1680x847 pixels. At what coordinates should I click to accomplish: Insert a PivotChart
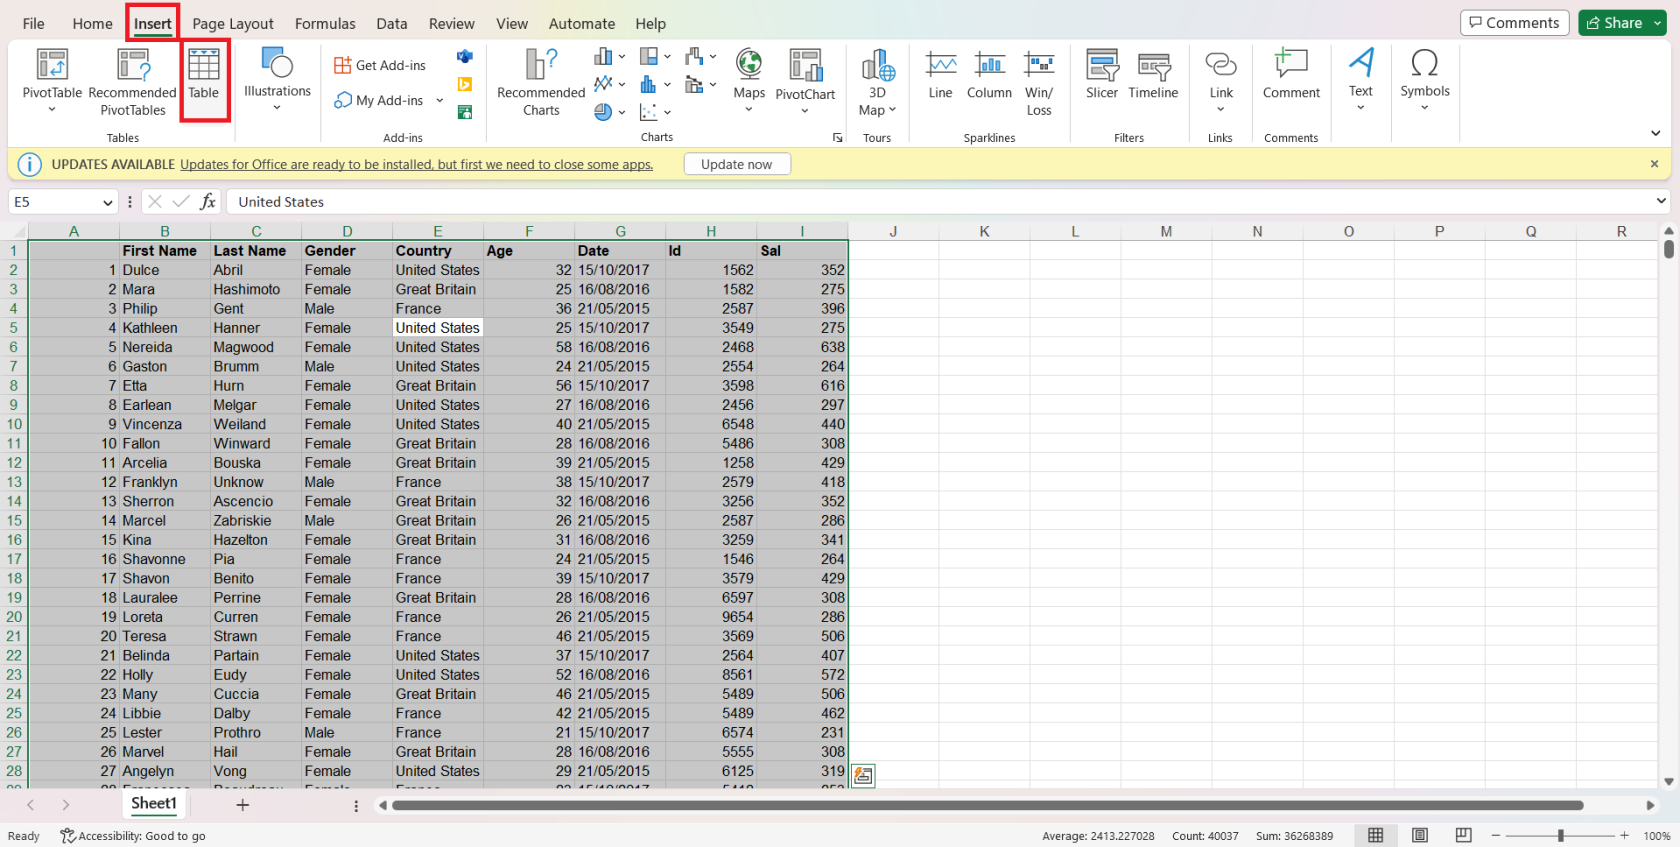[x=805, y=82]
